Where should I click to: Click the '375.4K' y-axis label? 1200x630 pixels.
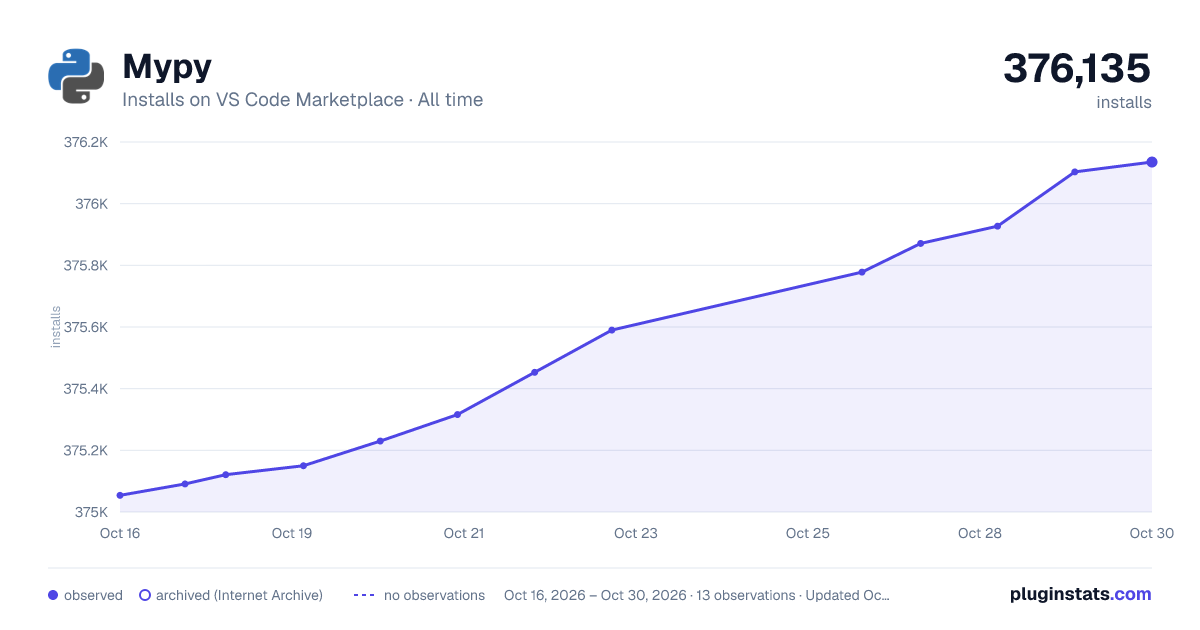tap(85, 389)
